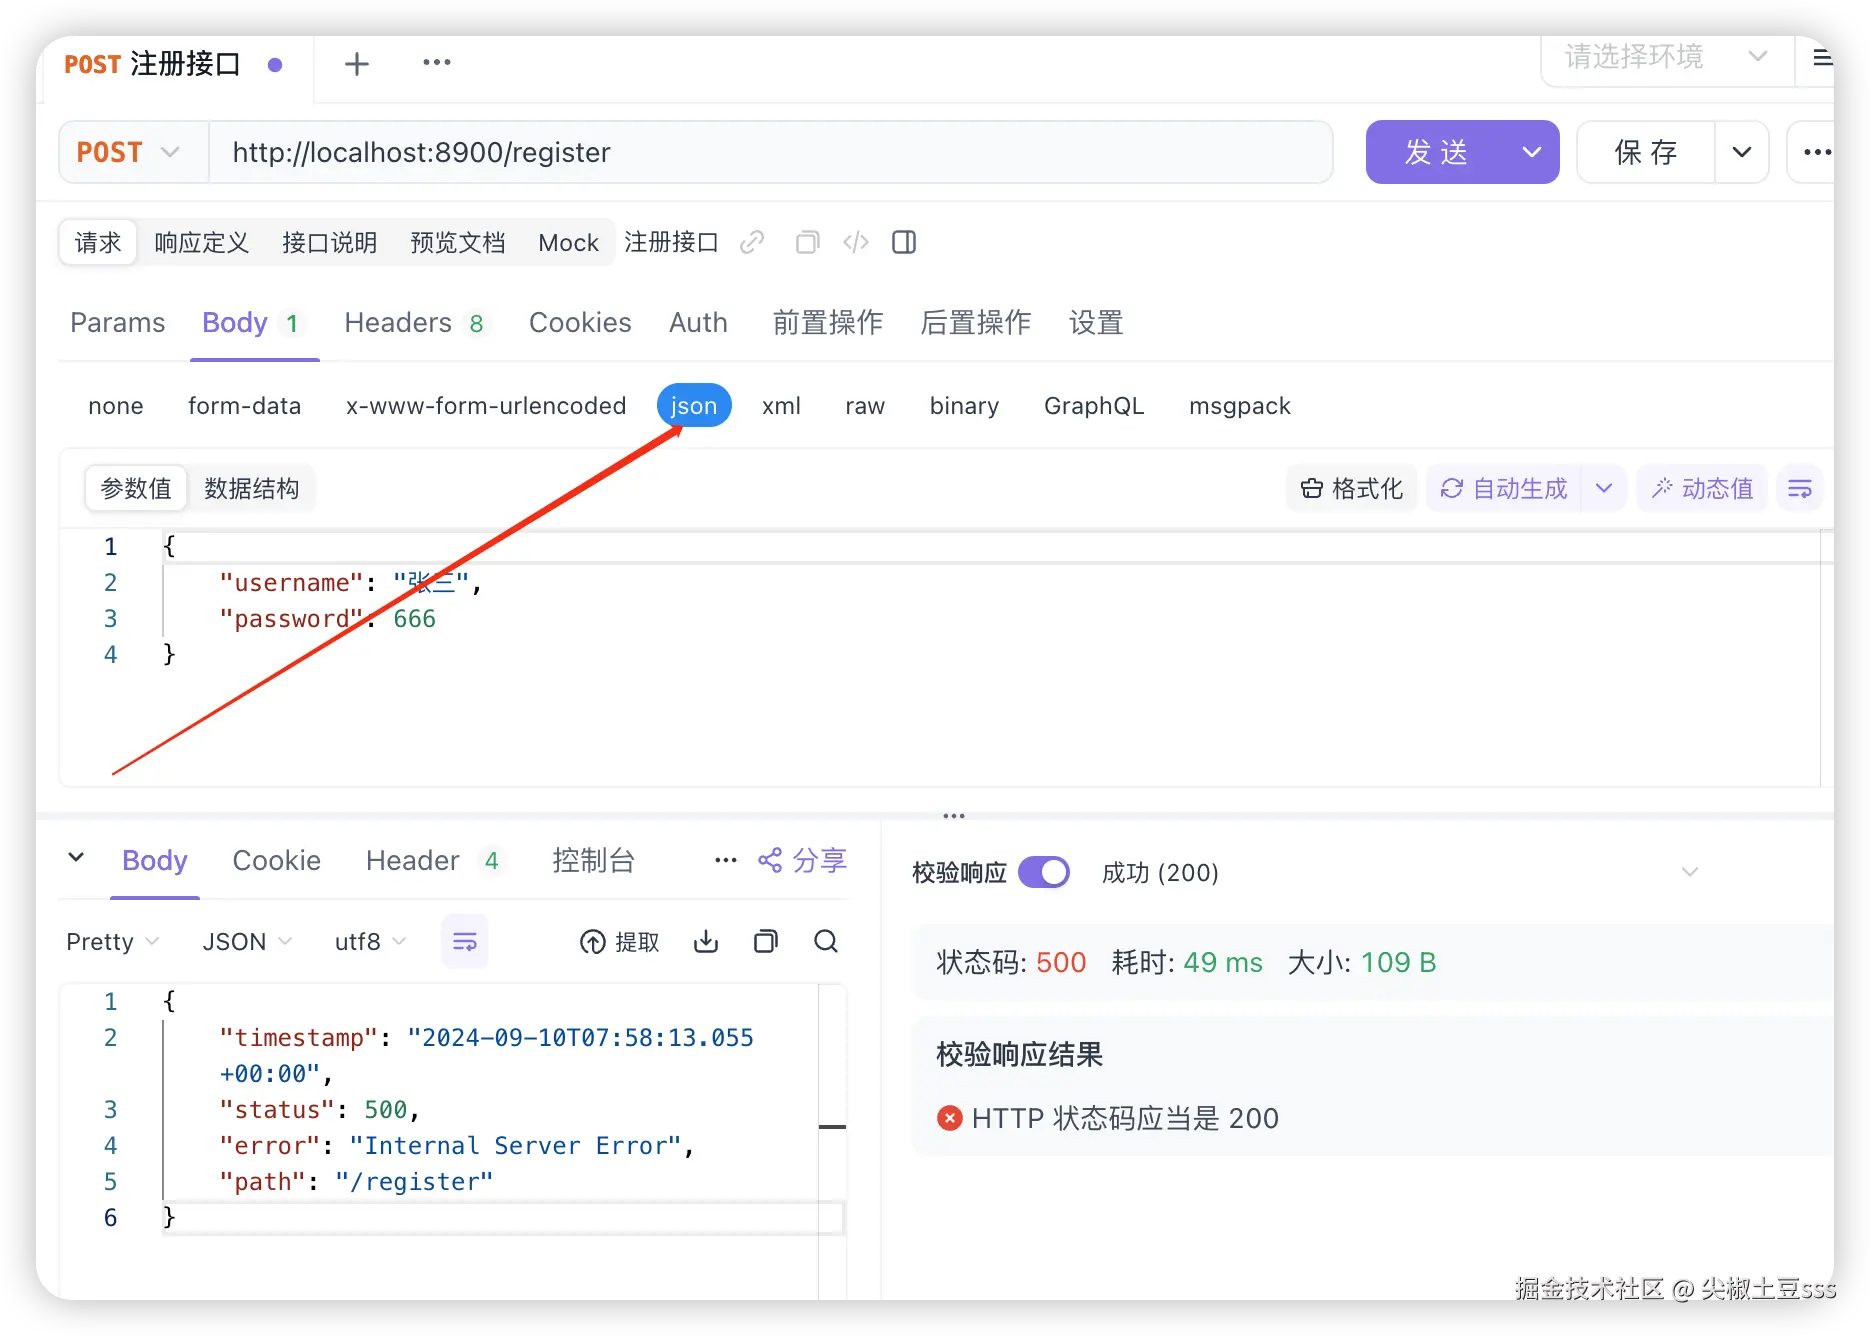Copy the response body content
The image size is (1870, 1336).
[x=766, y=941]
